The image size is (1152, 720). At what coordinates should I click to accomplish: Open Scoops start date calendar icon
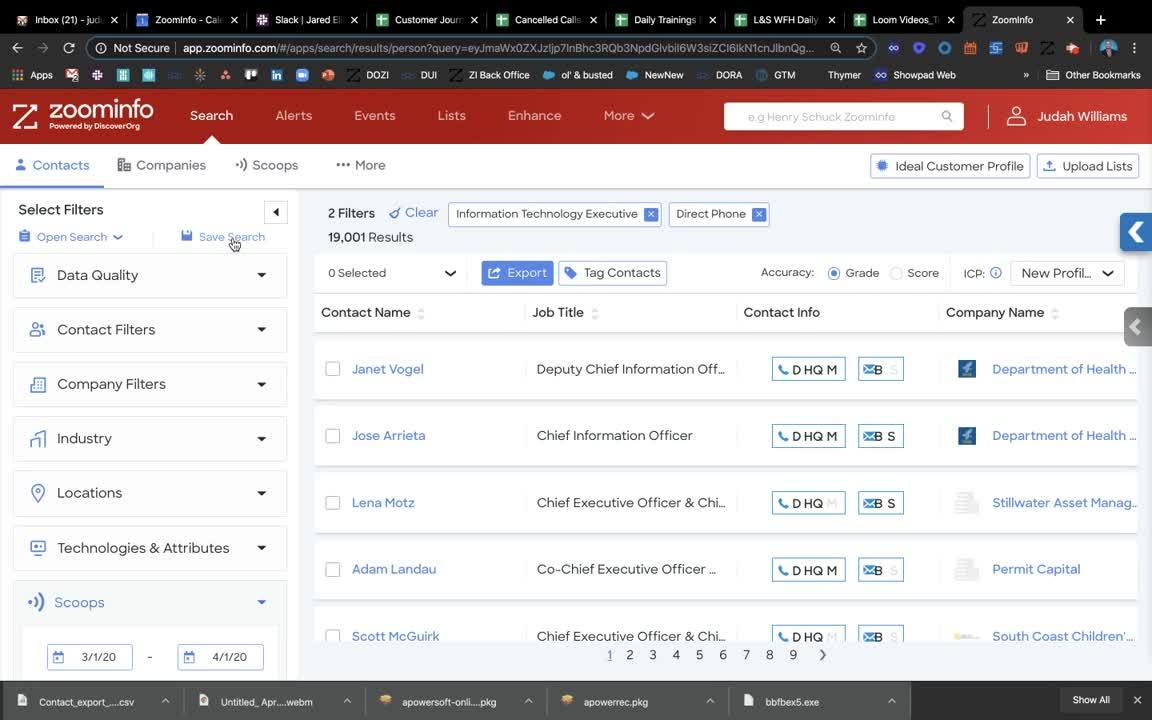59,657
